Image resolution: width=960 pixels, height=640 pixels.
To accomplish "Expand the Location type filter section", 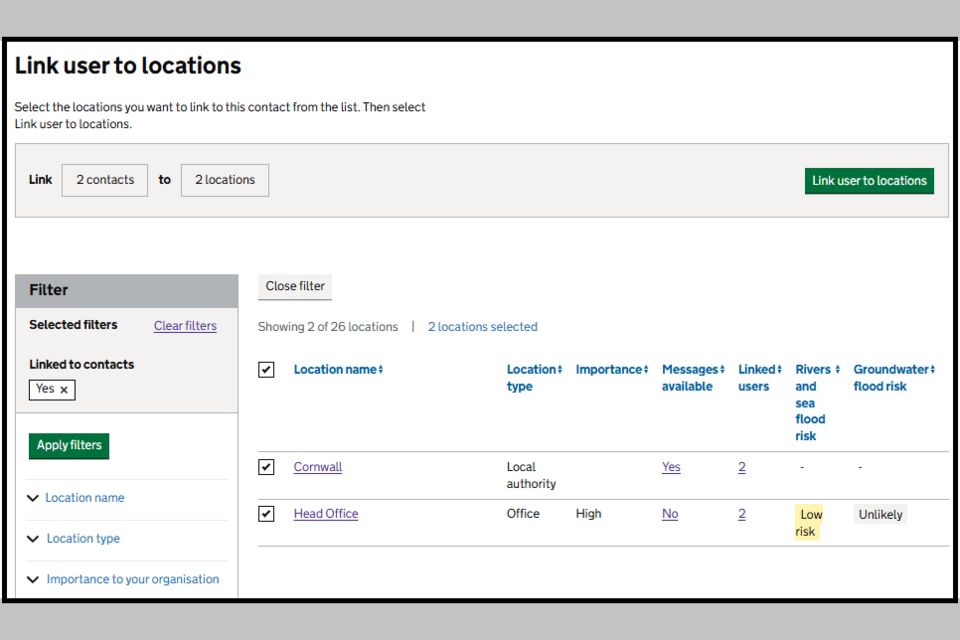I will 82,539.
